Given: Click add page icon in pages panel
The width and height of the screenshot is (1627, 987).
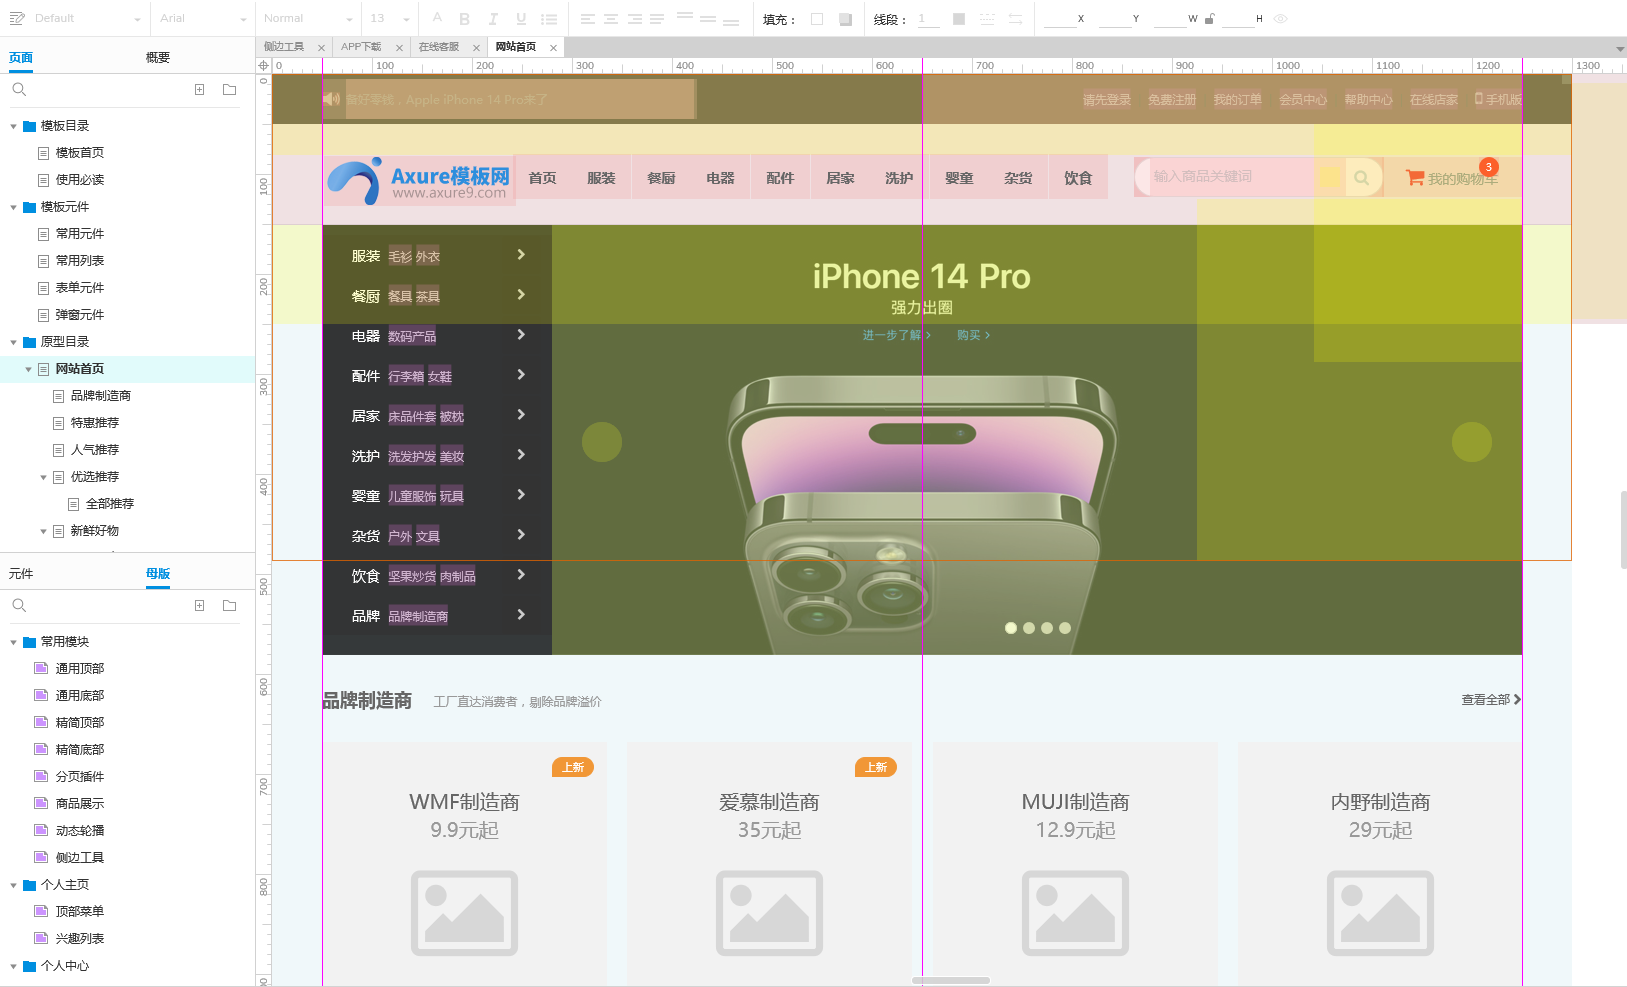Looking at the screenshot, I should [x=200, y=90].
